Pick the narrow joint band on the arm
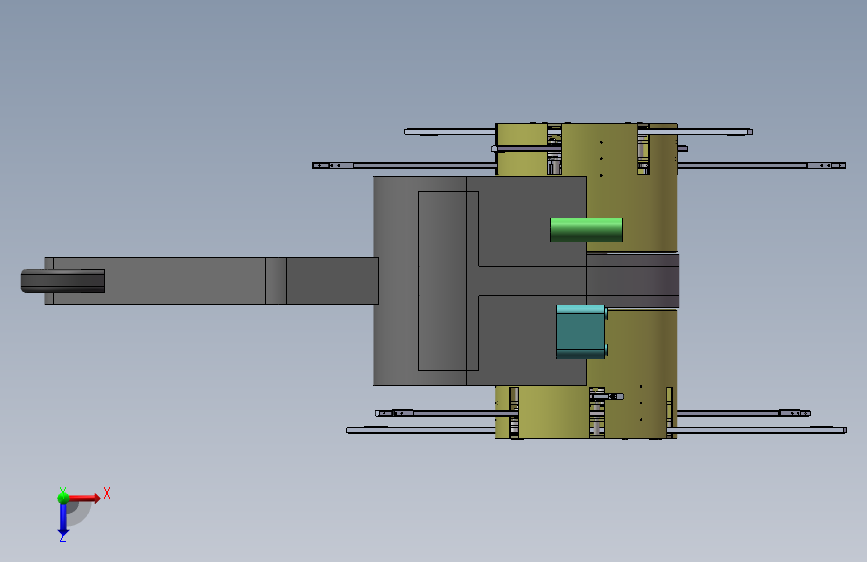 (276, 281)
